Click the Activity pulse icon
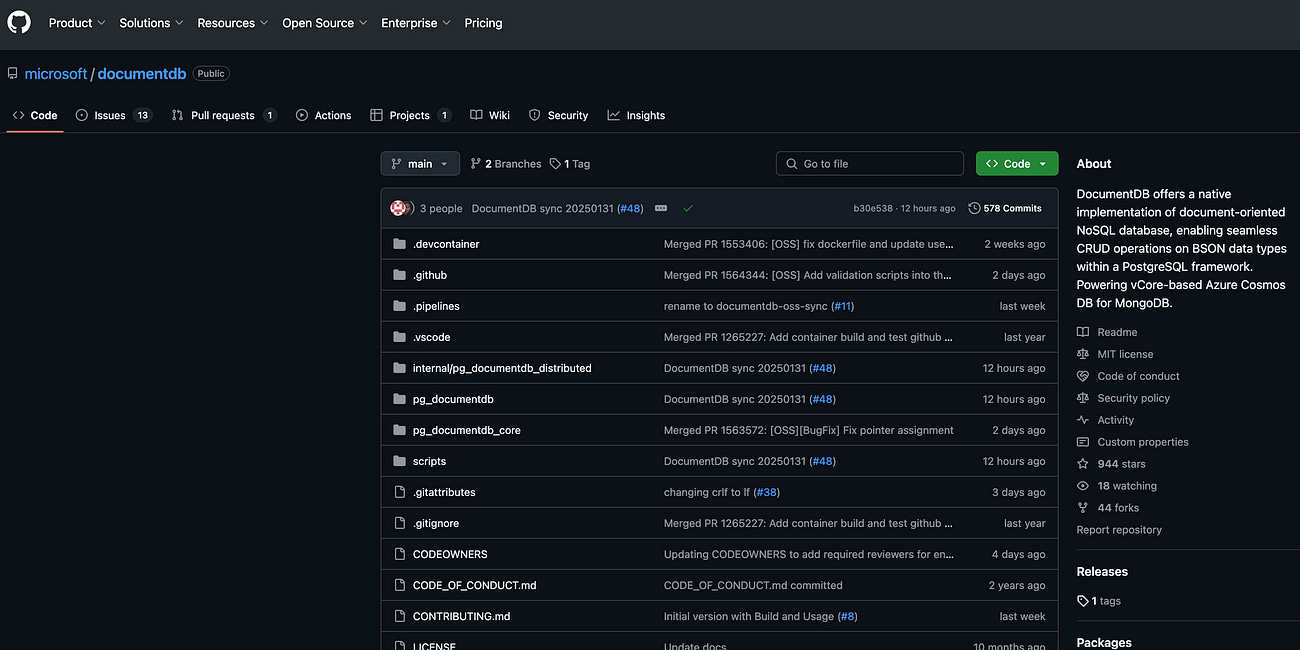The height and width of the screenshot is (650, 1300). [x=1083, y=420]
